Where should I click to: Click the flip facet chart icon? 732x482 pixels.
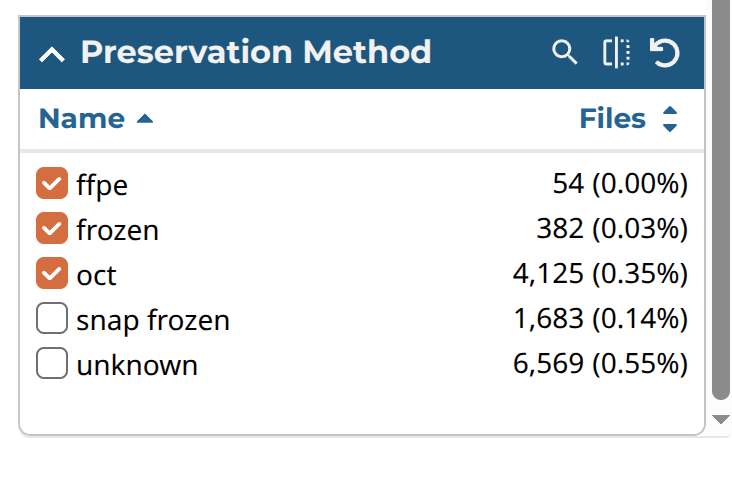point(616,52)
